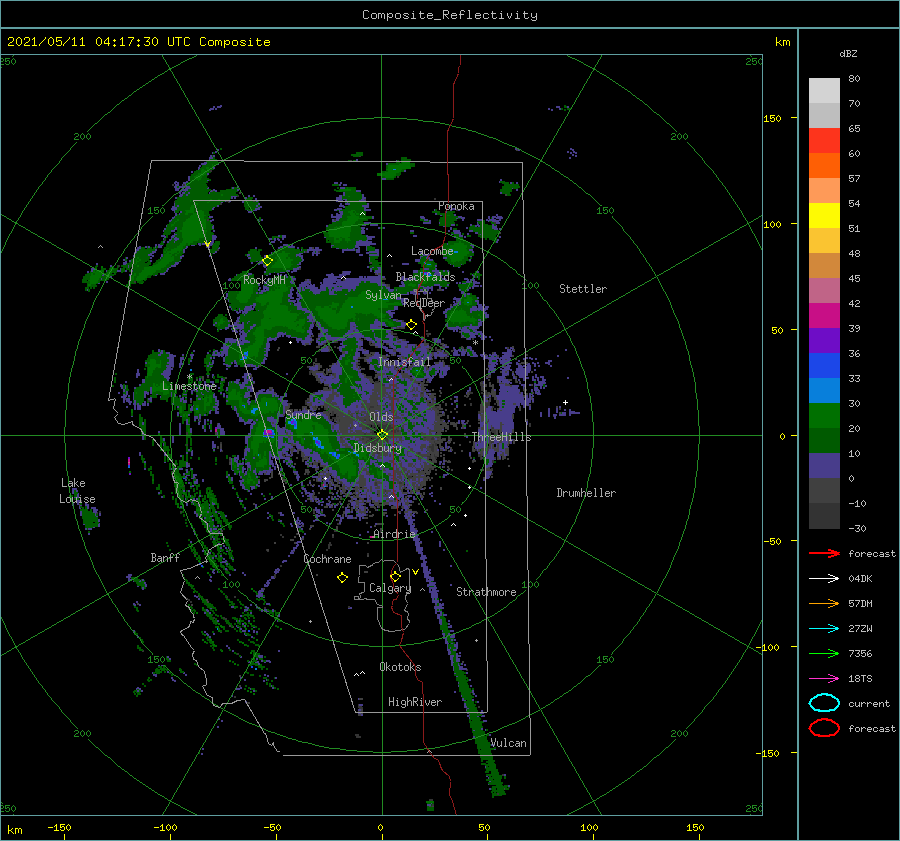The image size is (900, 841).
Task: Click the Innisfail city label
Action: coord(404,362)
